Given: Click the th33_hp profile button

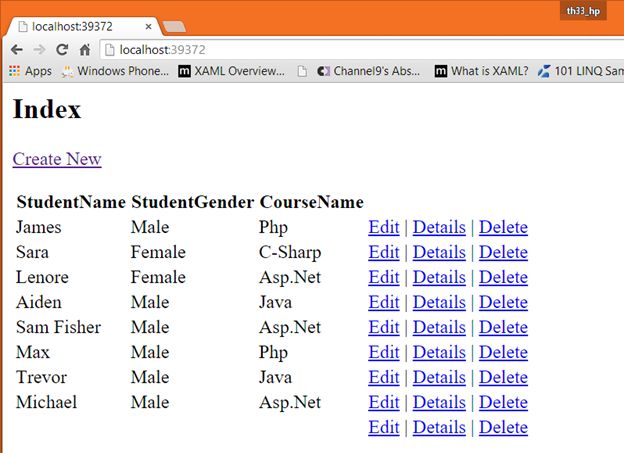Looking at the screenshot, I should tap(583, 11).
